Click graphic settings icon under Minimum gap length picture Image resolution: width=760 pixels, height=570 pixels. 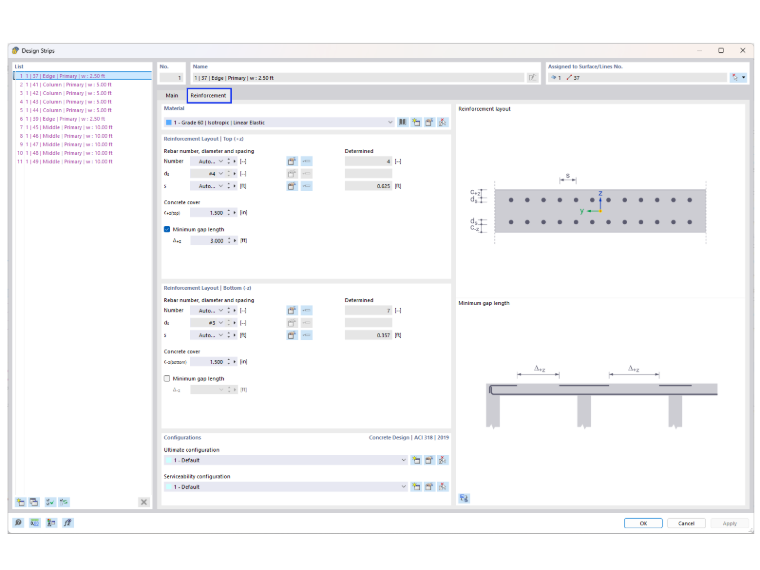pyautogui.click(x=464, y=498)
